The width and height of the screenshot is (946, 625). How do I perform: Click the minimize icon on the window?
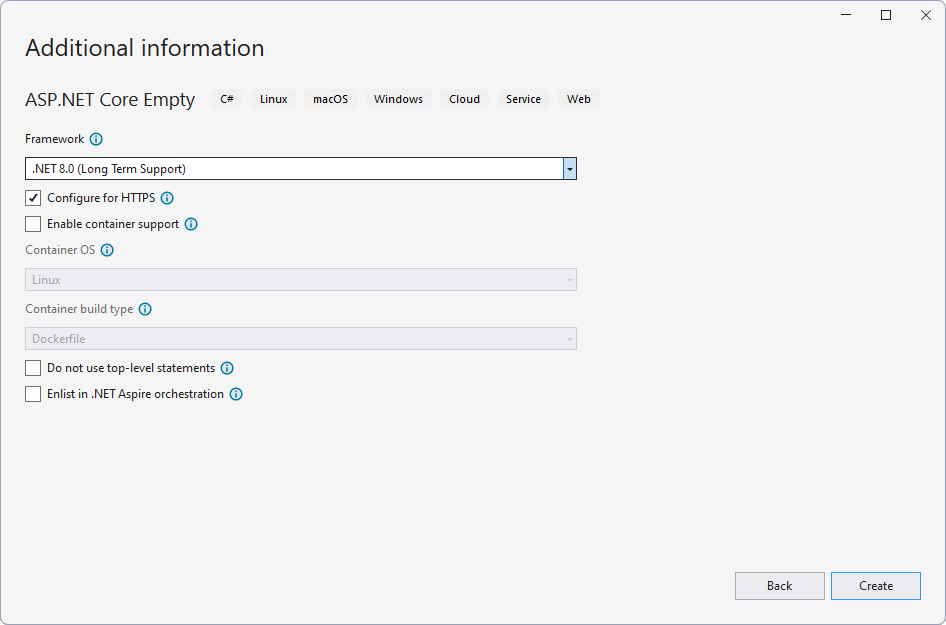point(845,14)
